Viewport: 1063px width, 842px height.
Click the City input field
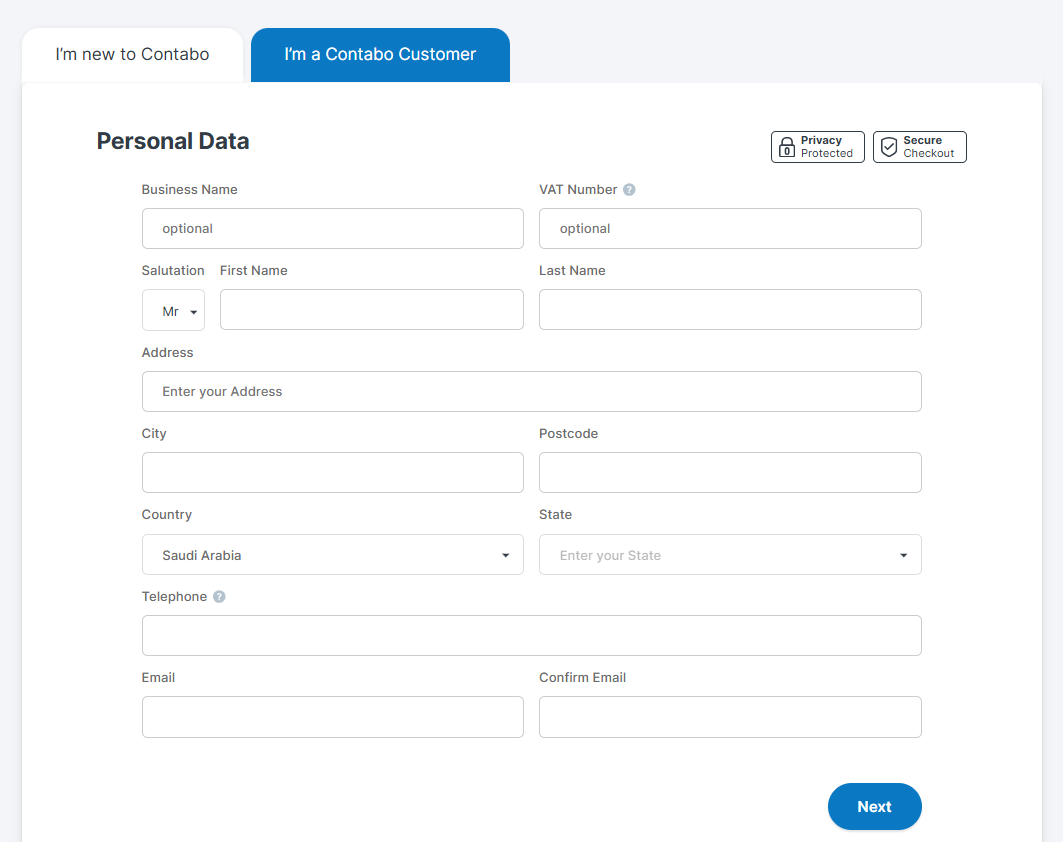point(333,473)
